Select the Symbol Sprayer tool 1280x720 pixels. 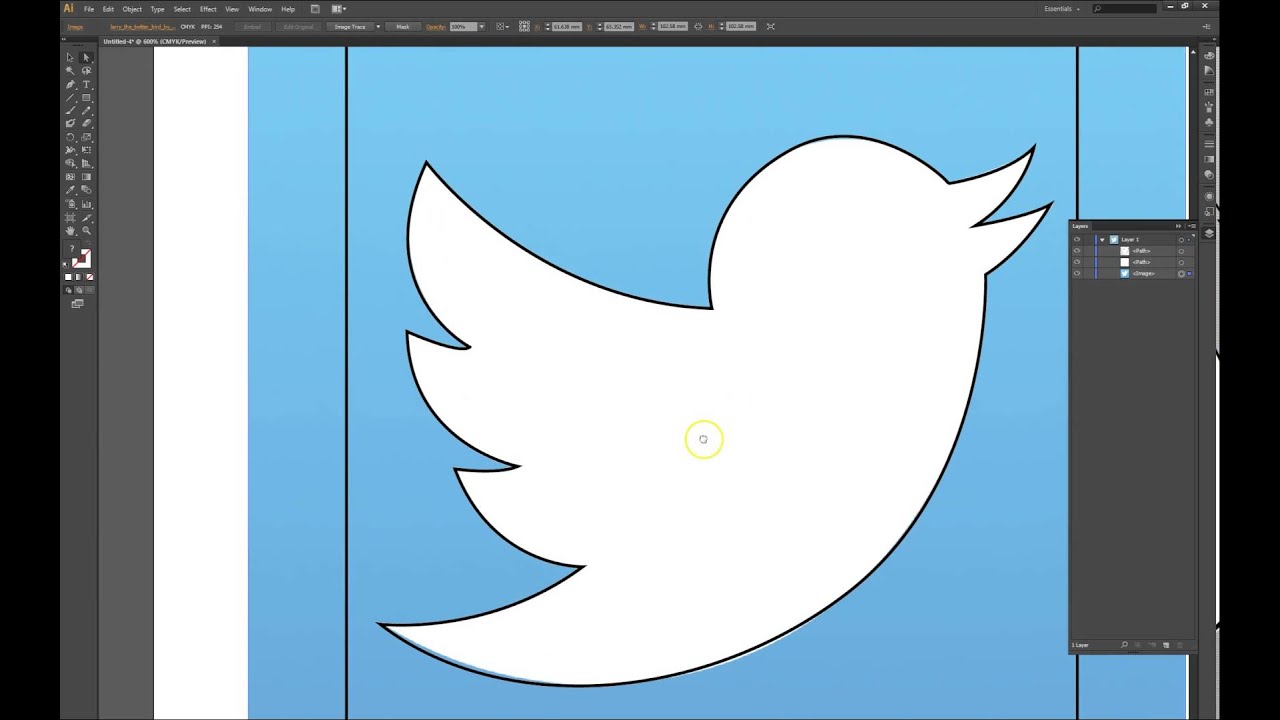tap(70, 204)
